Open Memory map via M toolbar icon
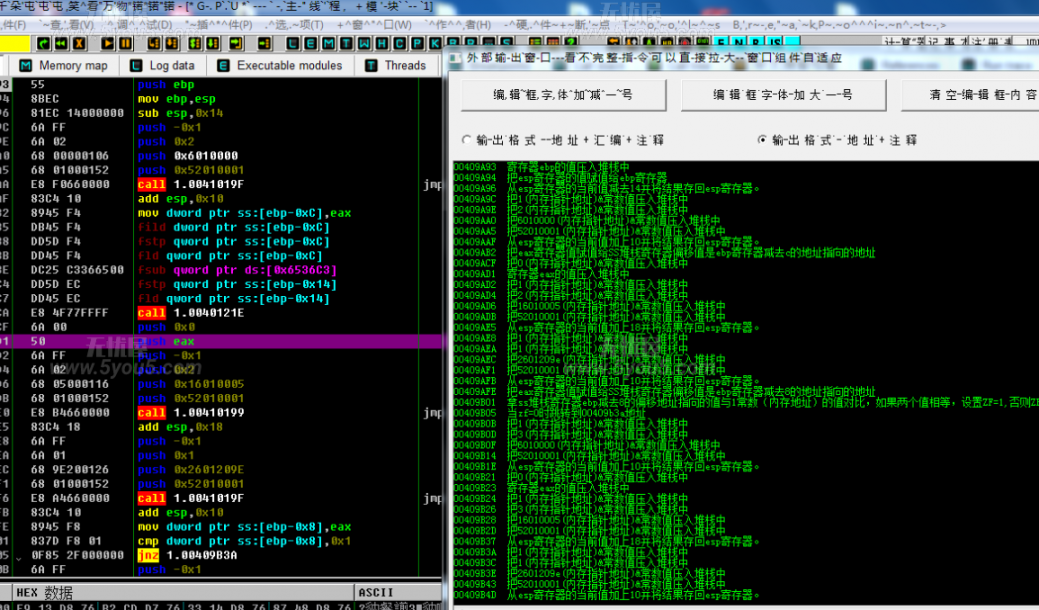 click(329, 44)
